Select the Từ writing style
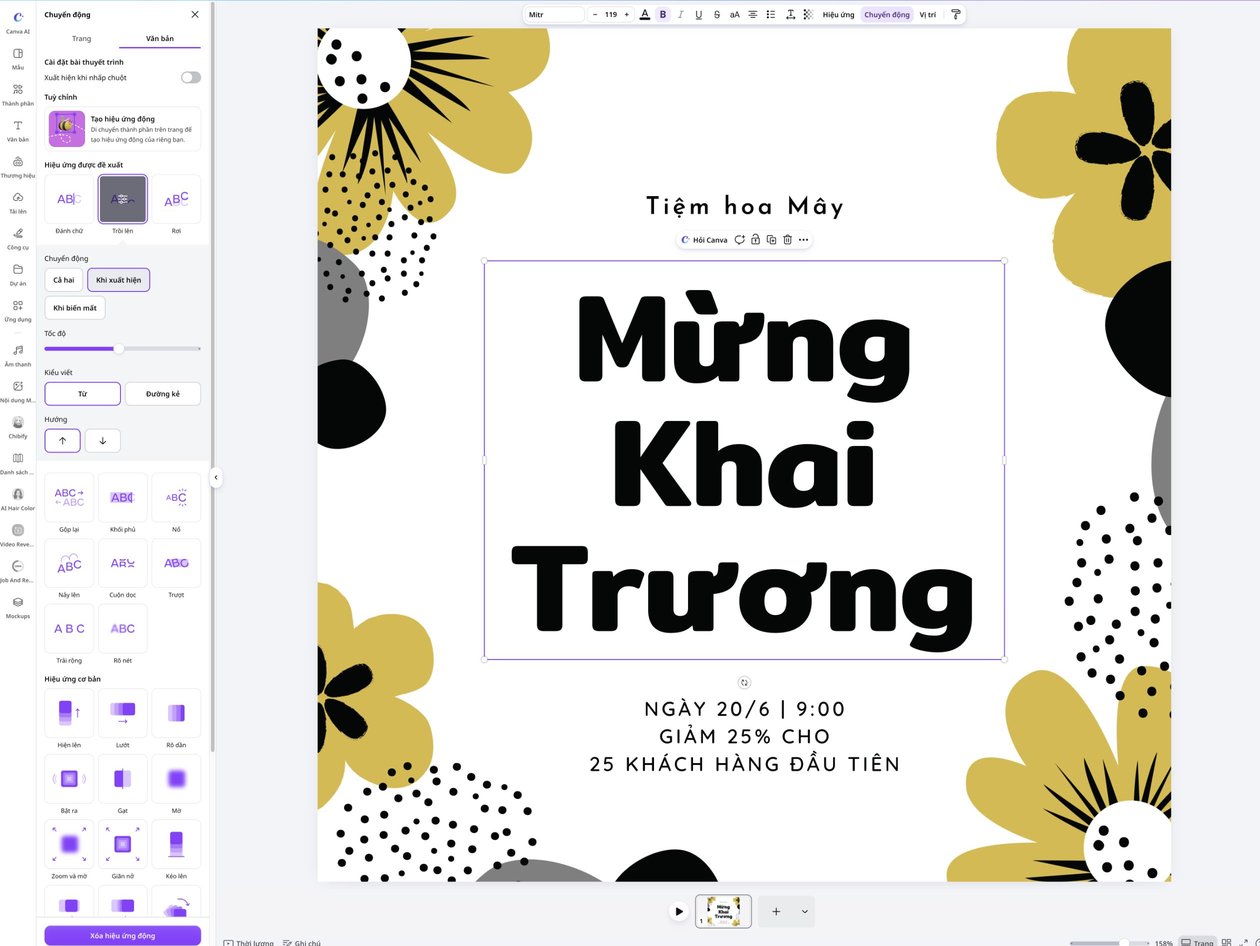1260x946 pixels. [x=82, y=394]
